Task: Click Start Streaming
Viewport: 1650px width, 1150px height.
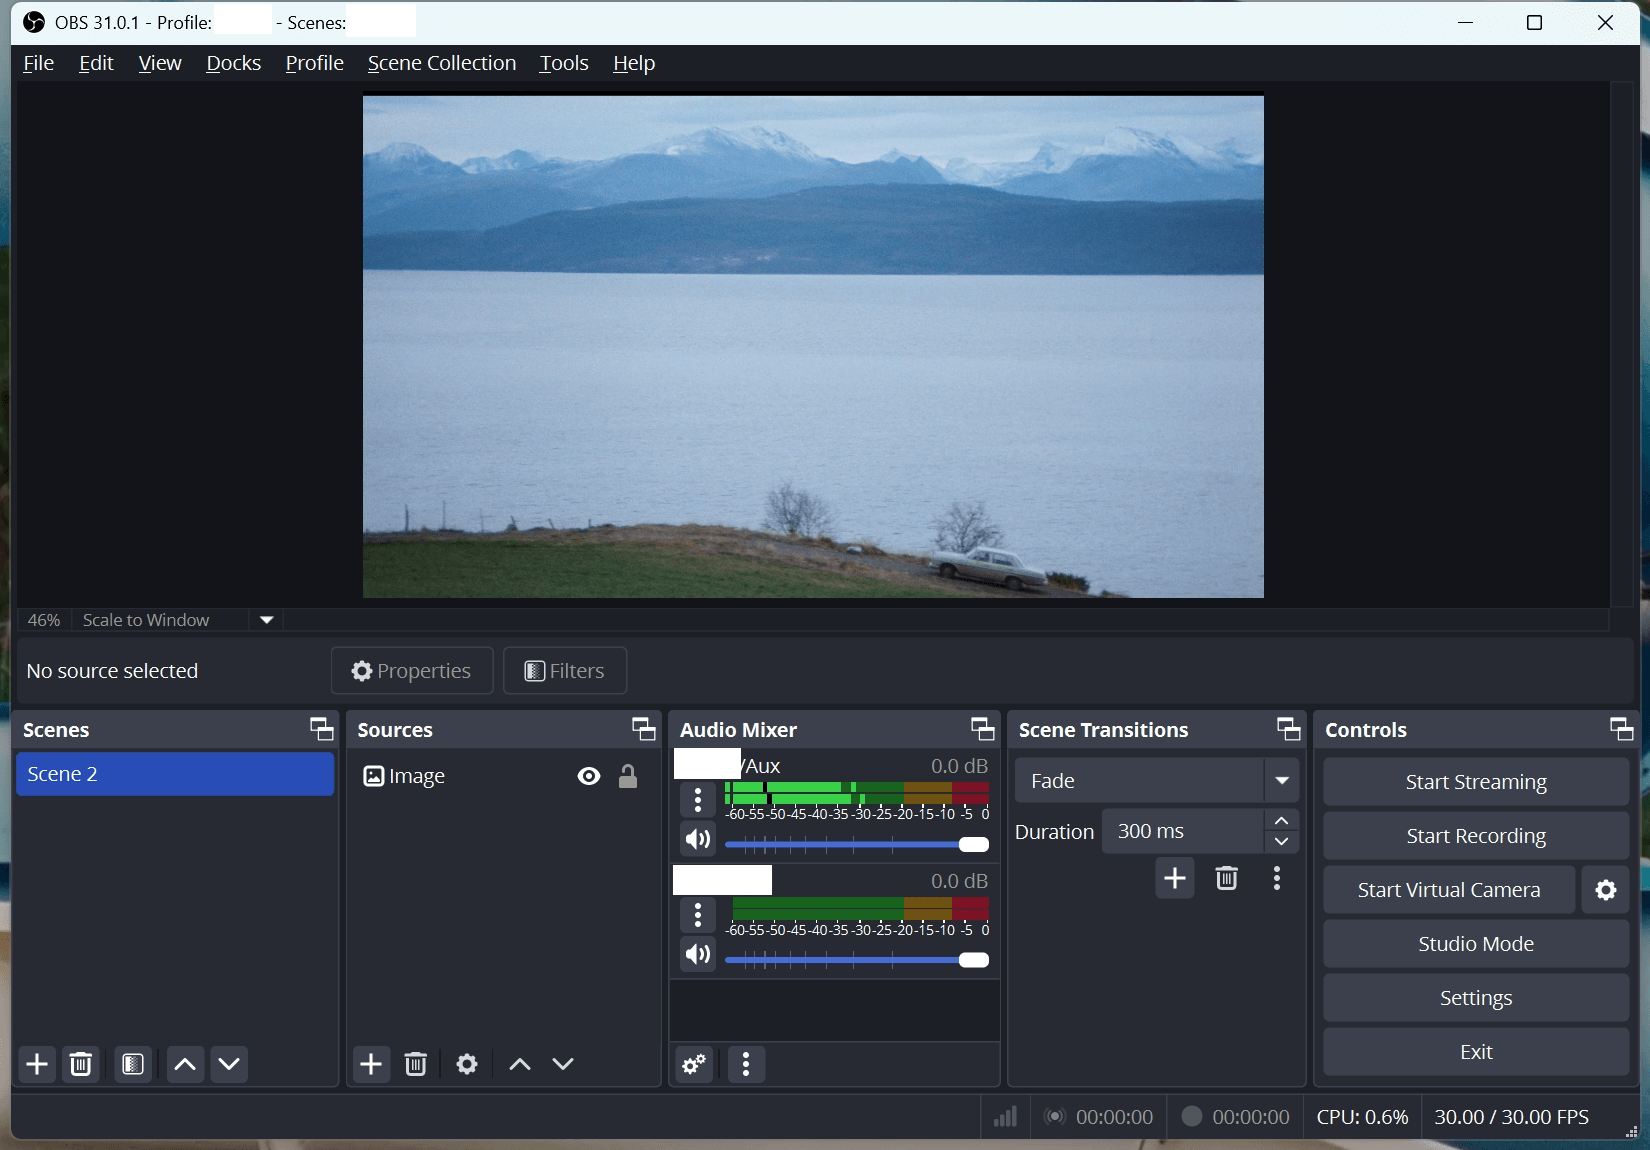Action: pyautogui.click(x=1475, y=782)
